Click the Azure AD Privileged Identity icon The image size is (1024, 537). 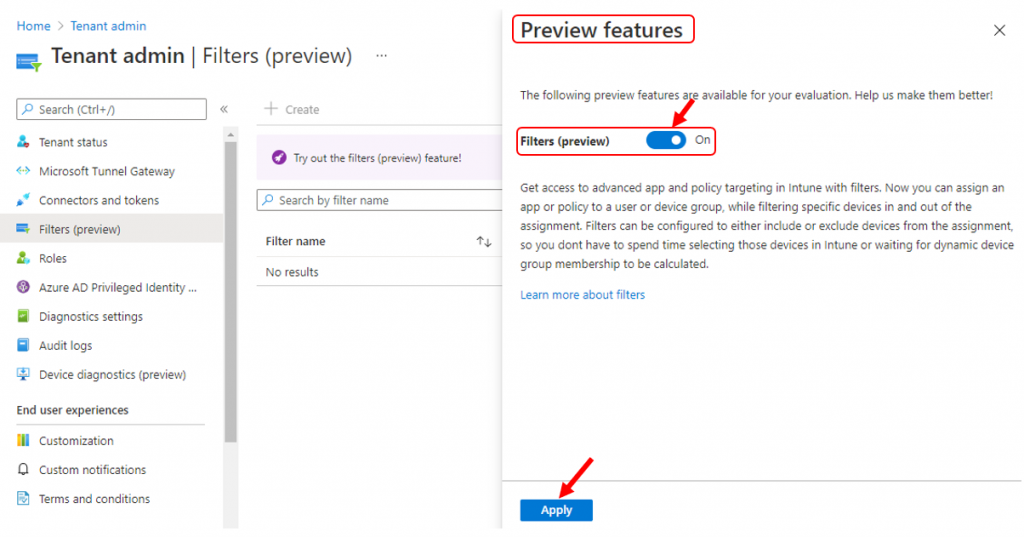tap(23, 287)
